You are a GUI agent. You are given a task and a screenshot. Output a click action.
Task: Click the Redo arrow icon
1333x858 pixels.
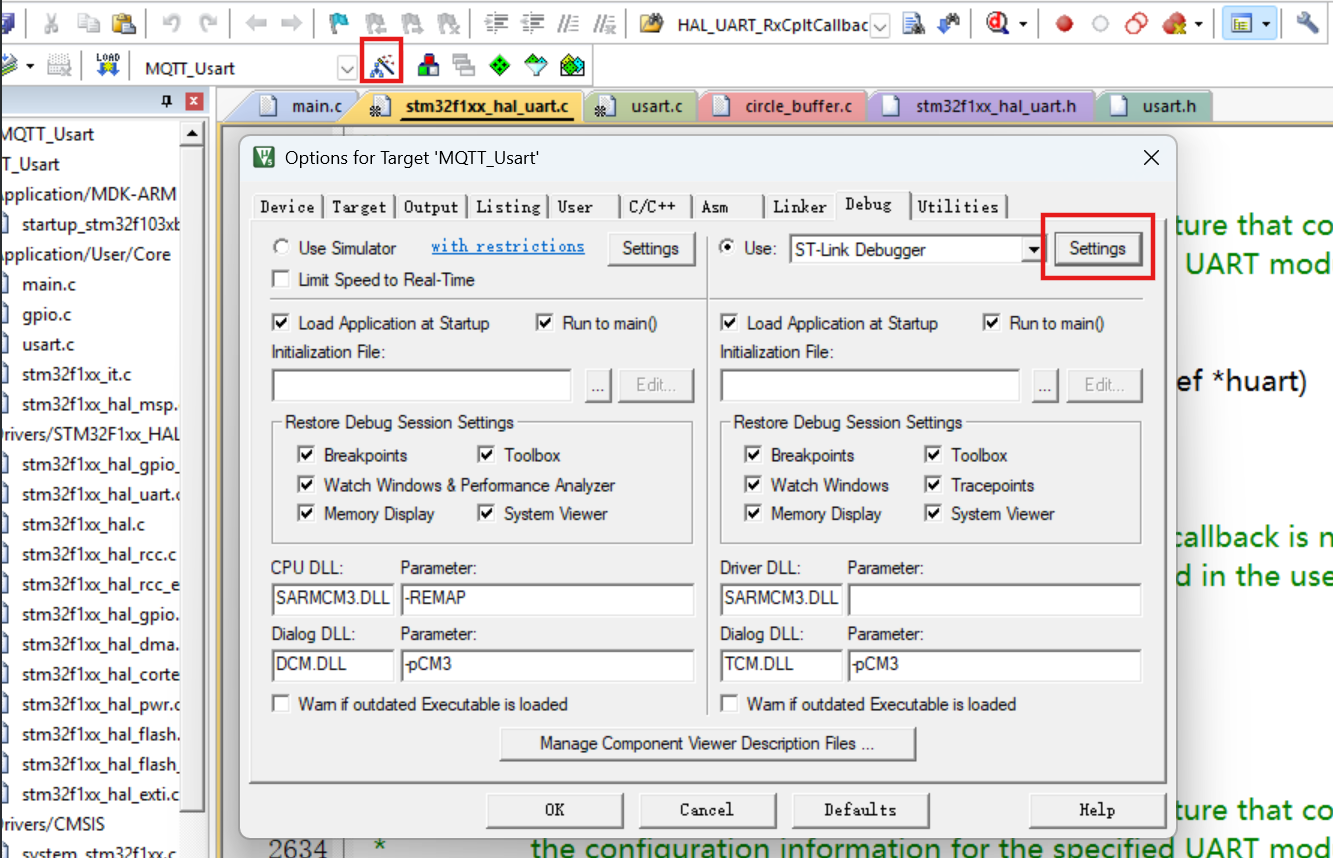[x=208, y=23]
